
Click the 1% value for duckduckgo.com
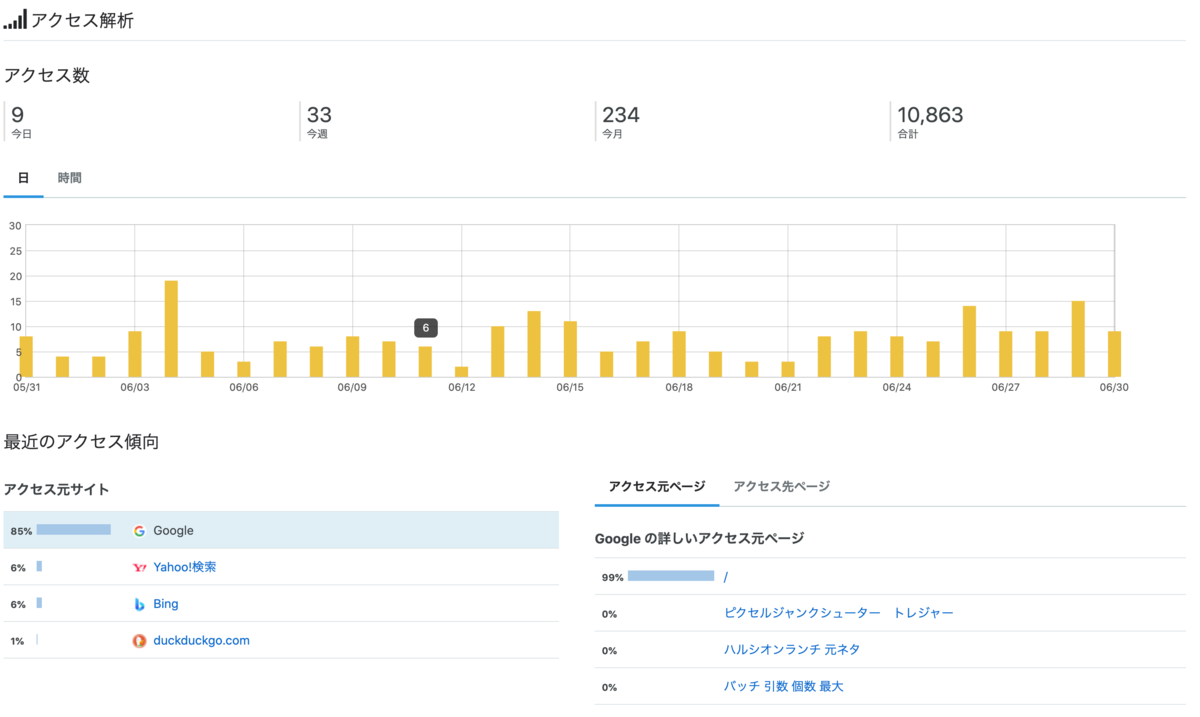coord(17,641)
